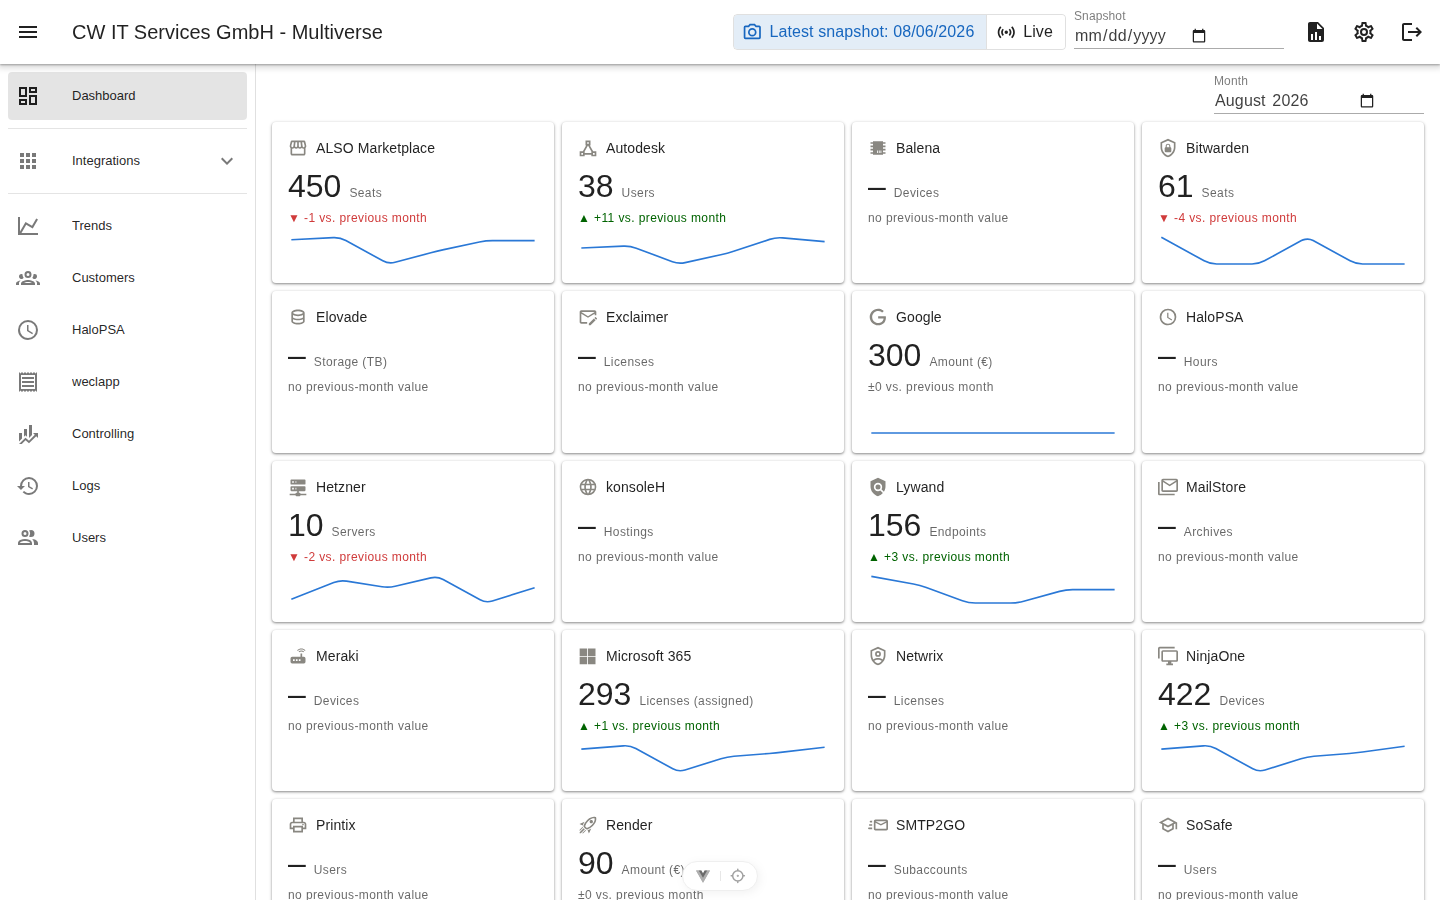The image size is (1440, 900).
Task: Open calendar picker of Snapshot date field
Action: 1199,36
